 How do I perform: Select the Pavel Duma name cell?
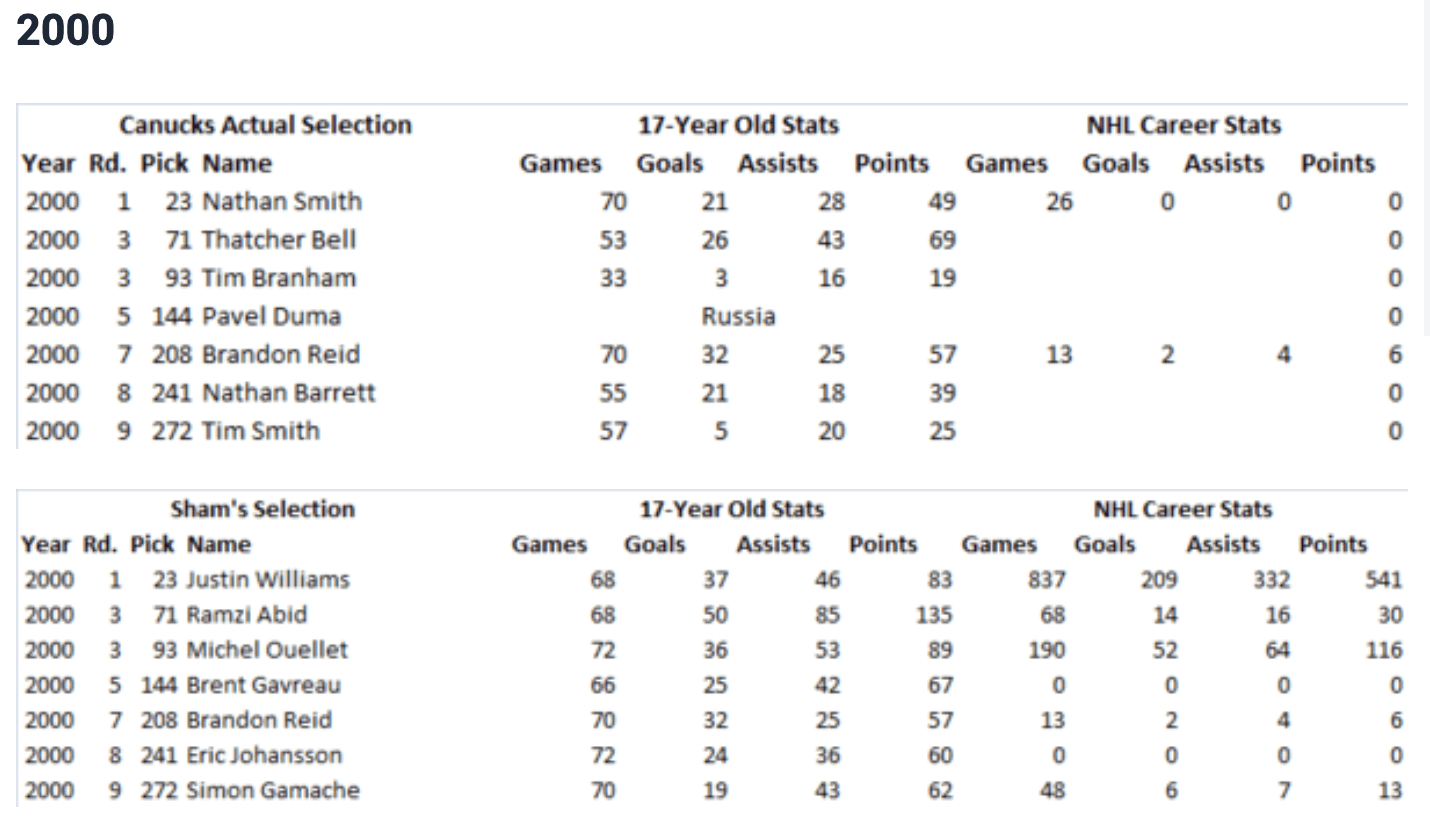tap(271, 316)
